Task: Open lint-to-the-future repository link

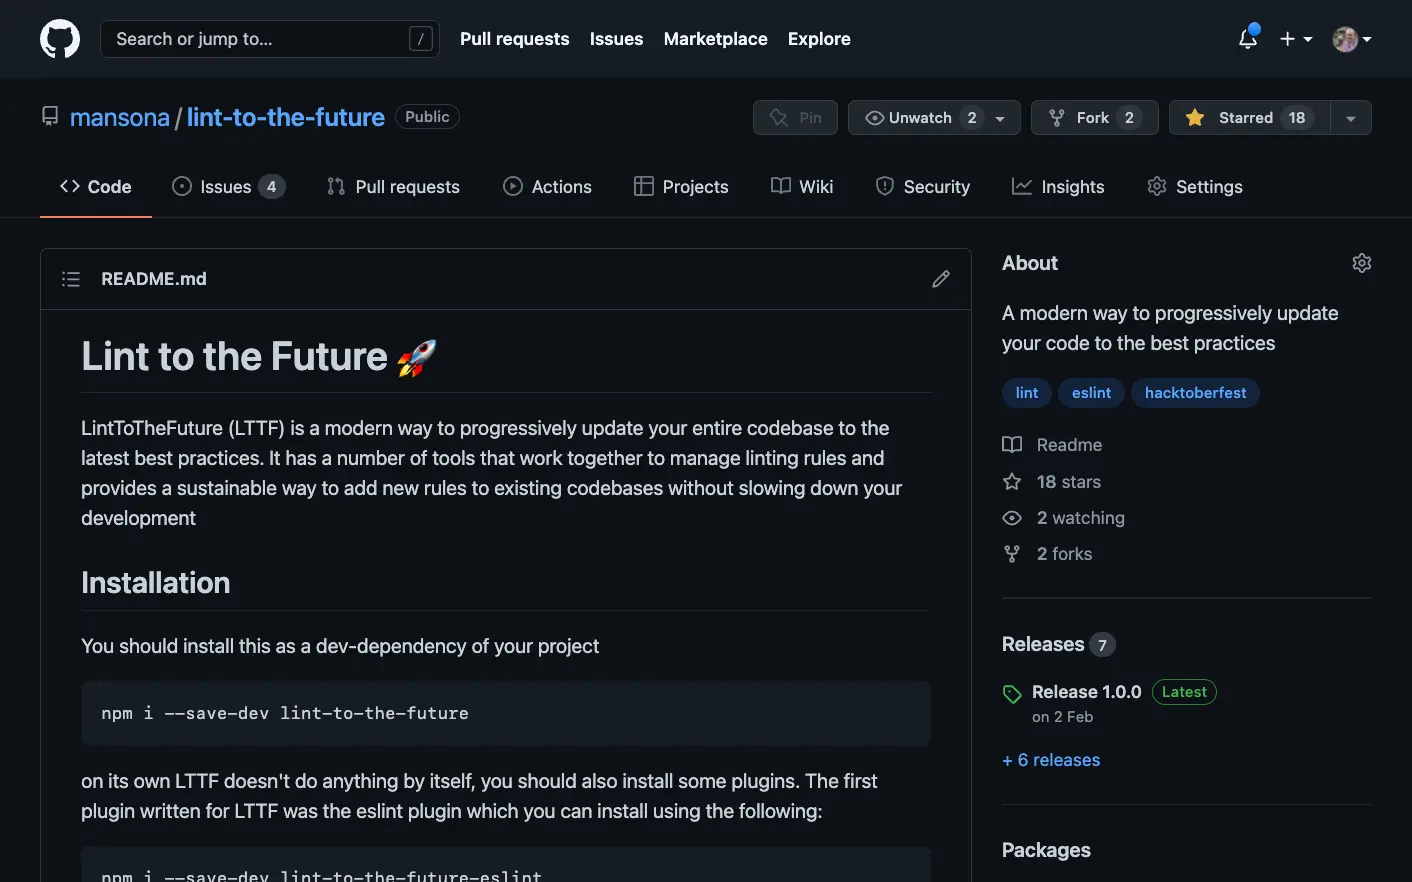Action: pyautogui.click(x=286, y=118)
